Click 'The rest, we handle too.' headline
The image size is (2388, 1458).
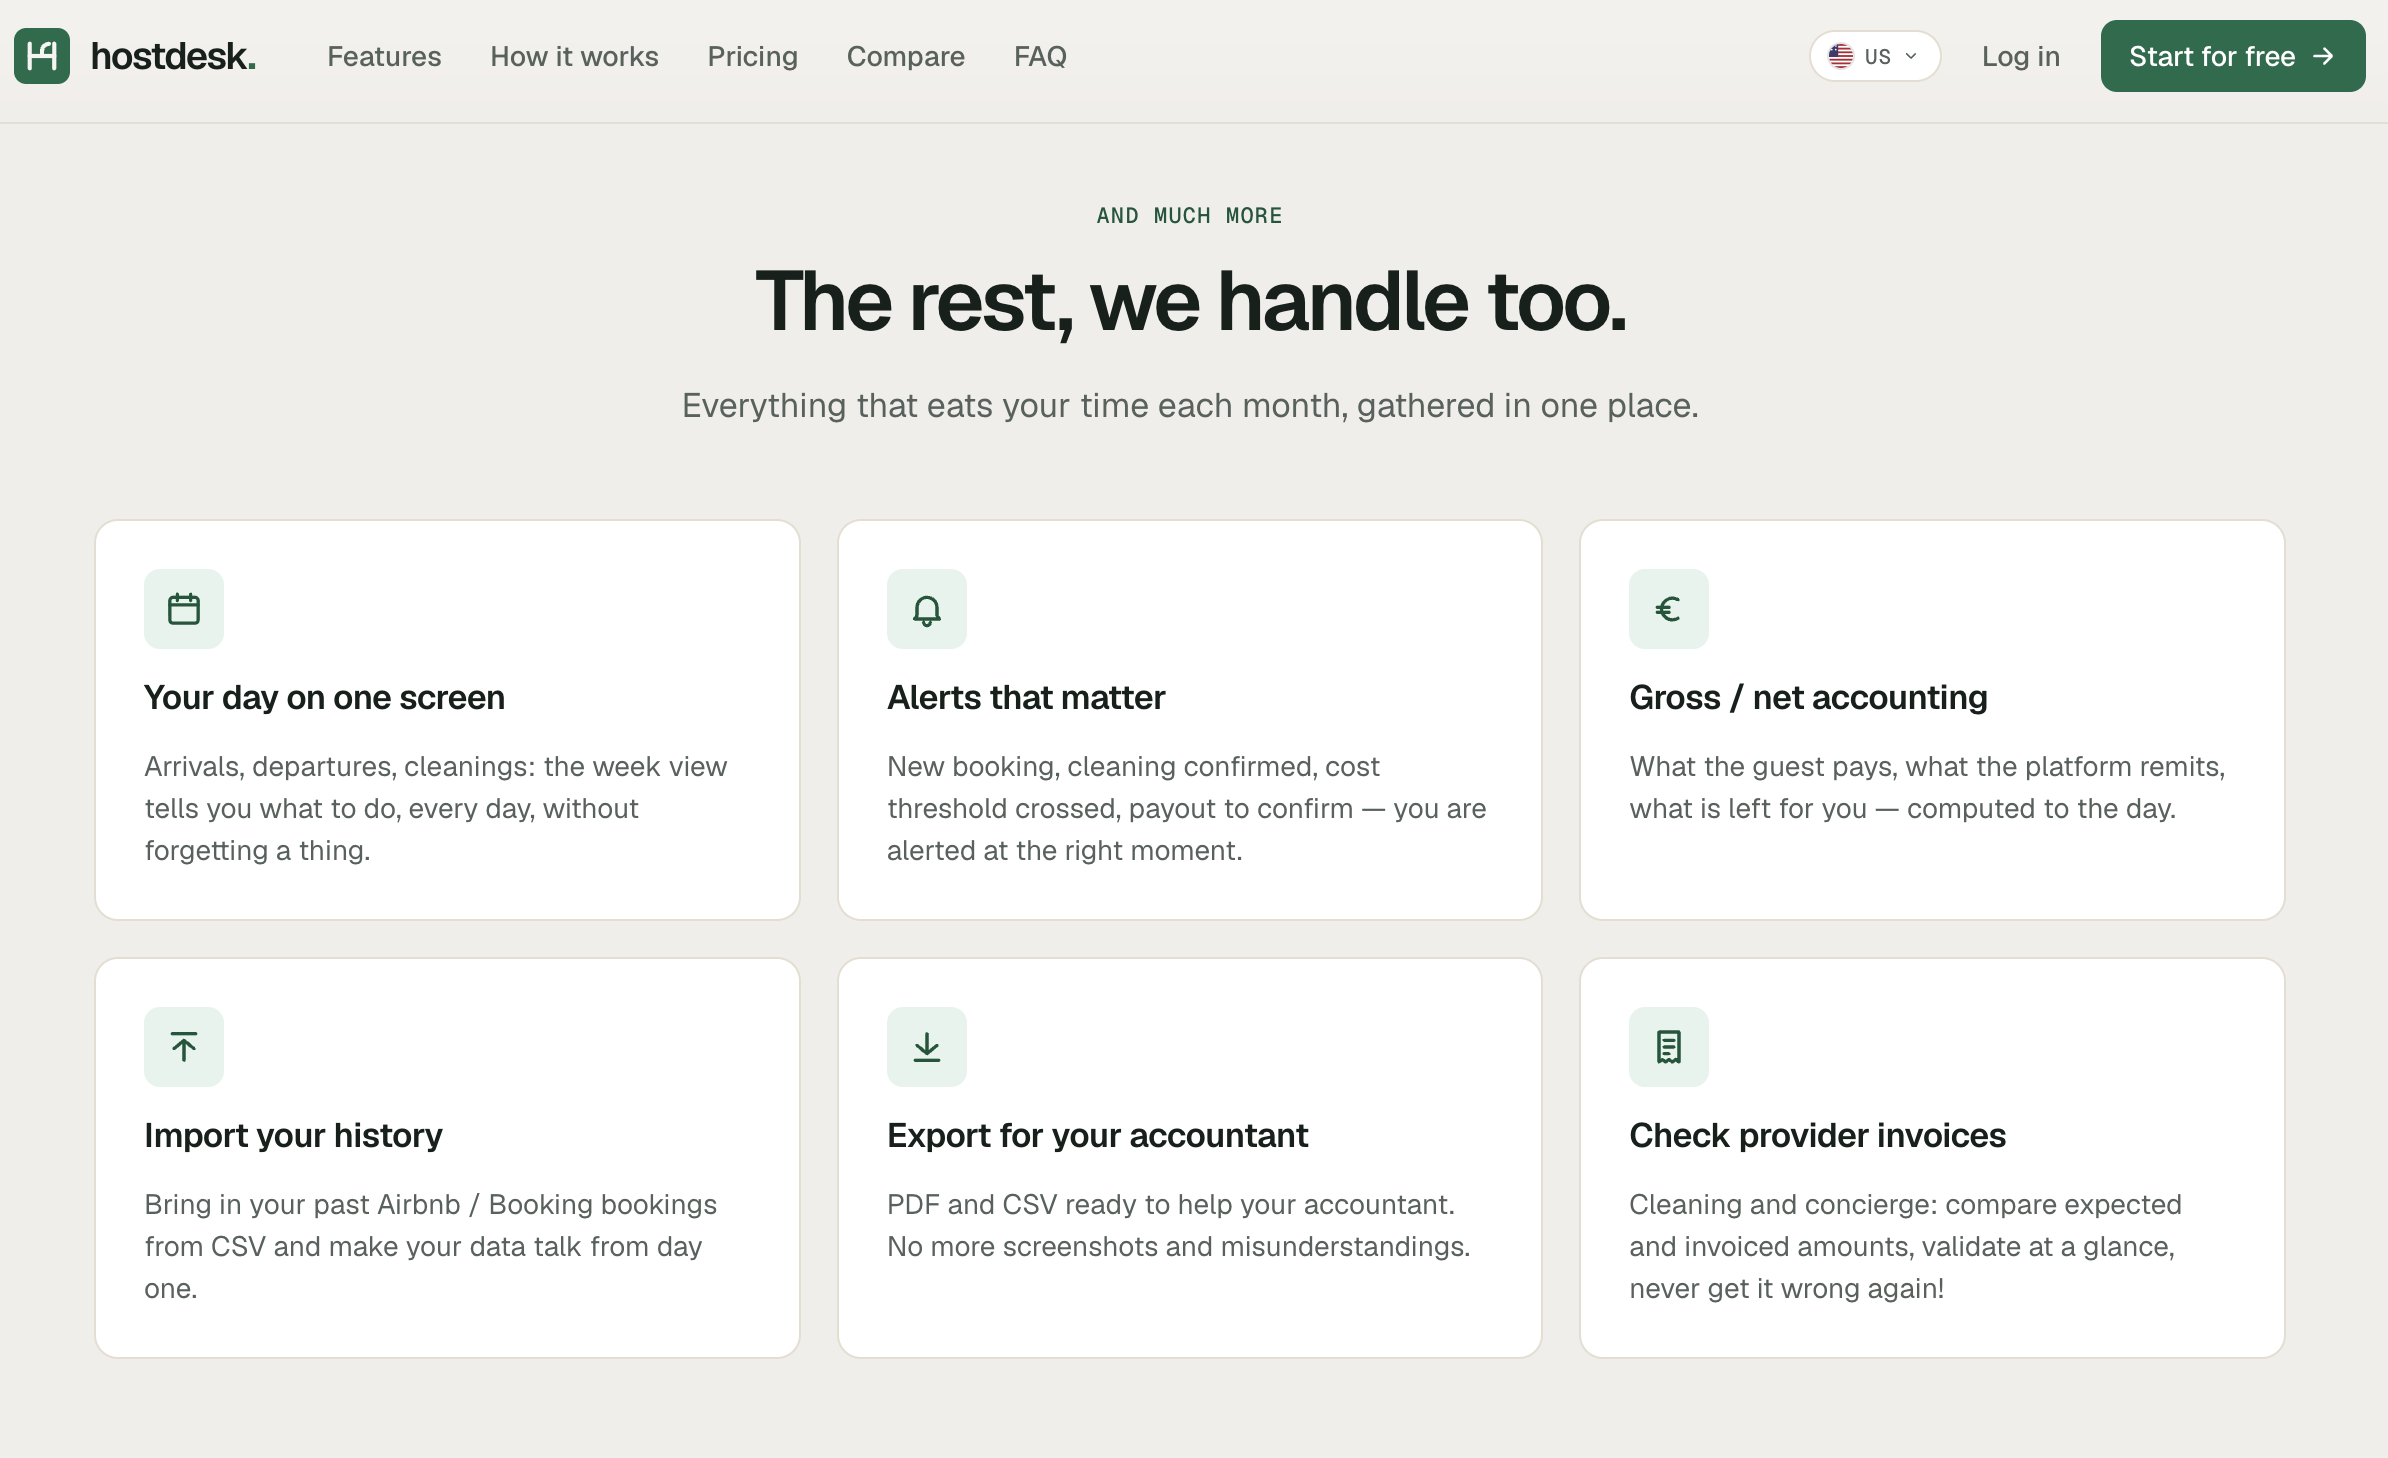tap(1191, 301)
